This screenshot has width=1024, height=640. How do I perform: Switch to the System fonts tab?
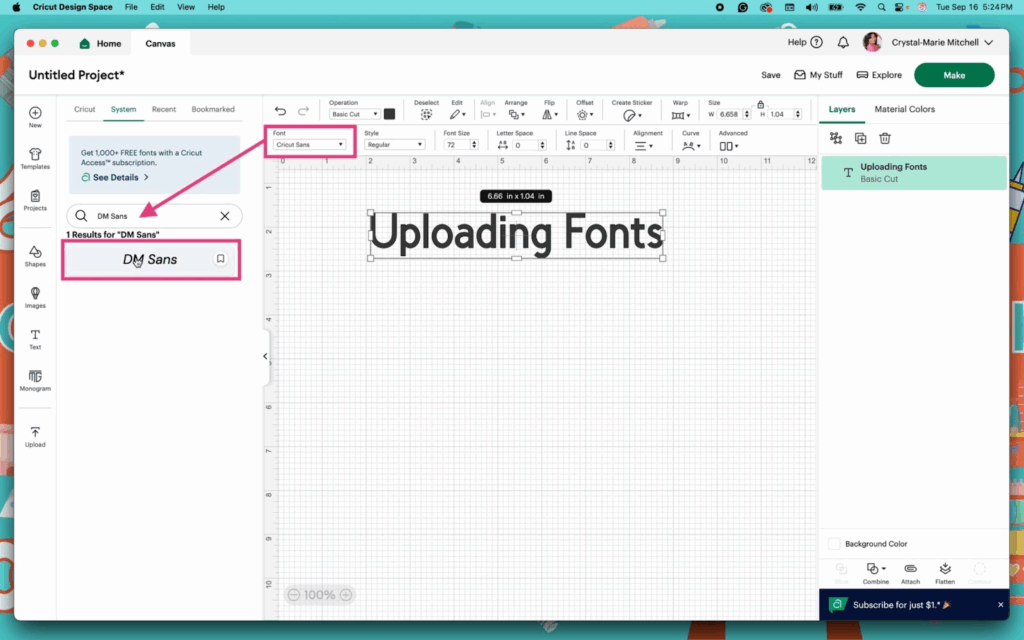click(x=123, y=109)
